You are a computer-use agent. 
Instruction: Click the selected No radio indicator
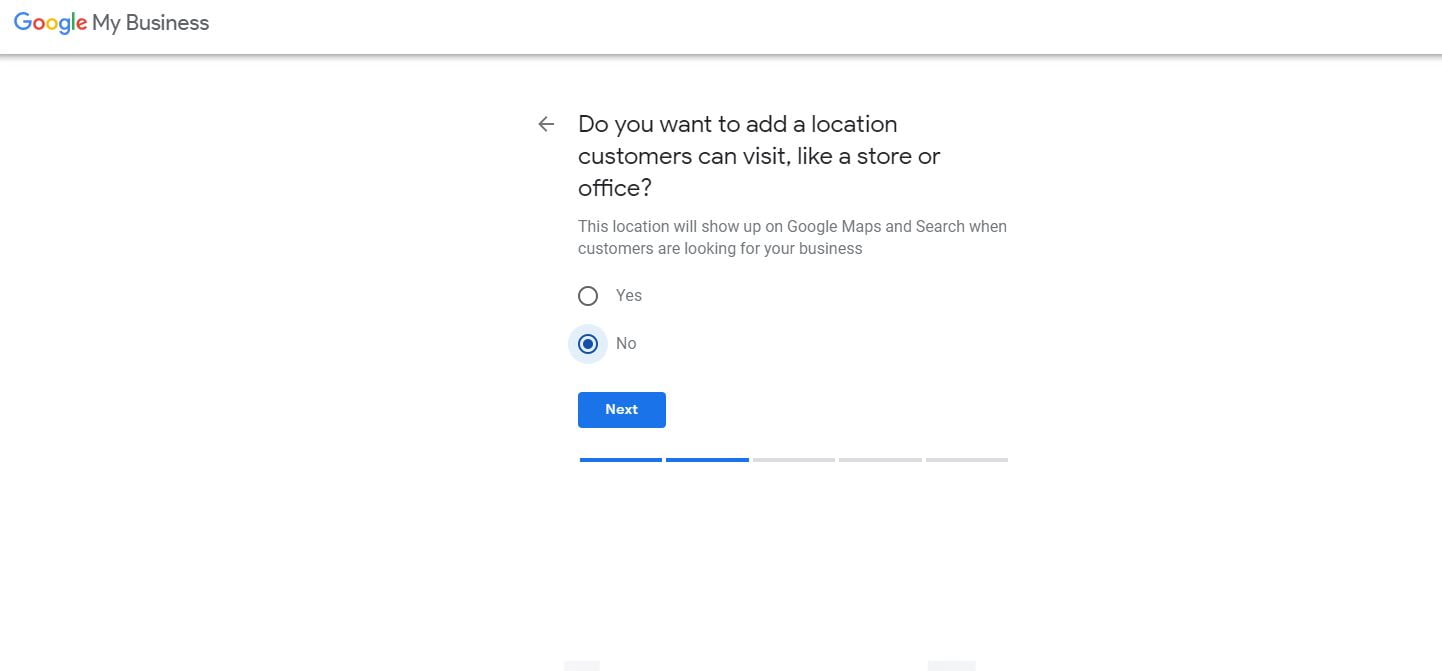[x=588, y=343]
